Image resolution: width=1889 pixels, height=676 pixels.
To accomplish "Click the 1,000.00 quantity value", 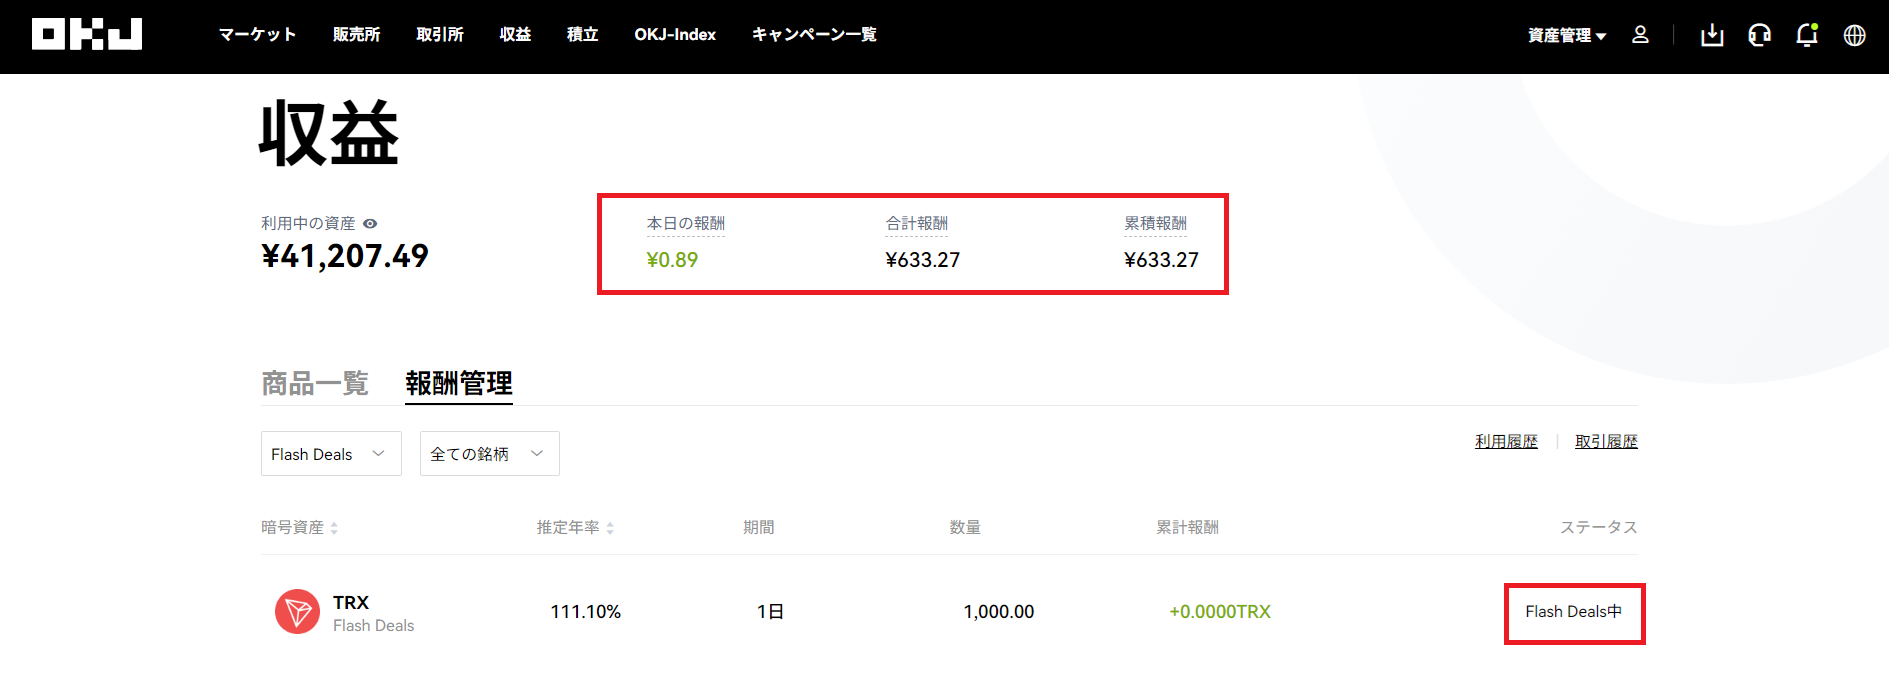I will [x=999, y=612].
